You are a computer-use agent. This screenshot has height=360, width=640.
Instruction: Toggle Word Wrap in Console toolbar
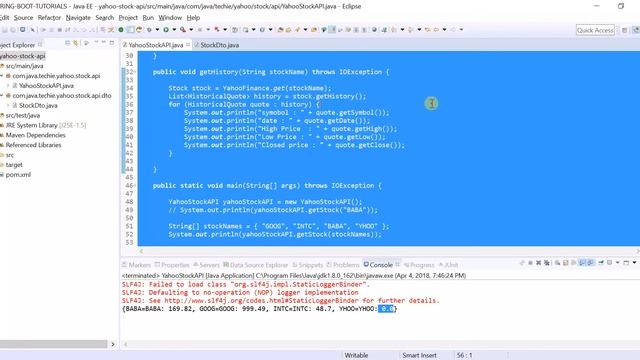[573, 262]
